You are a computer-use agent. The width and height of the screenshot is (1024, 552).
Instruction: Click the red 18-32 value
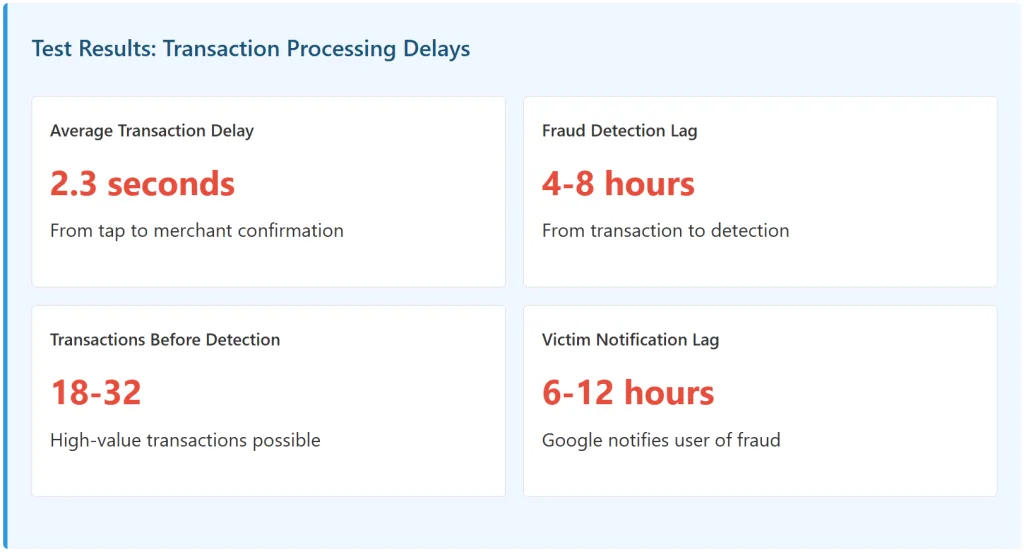[96, 393]
